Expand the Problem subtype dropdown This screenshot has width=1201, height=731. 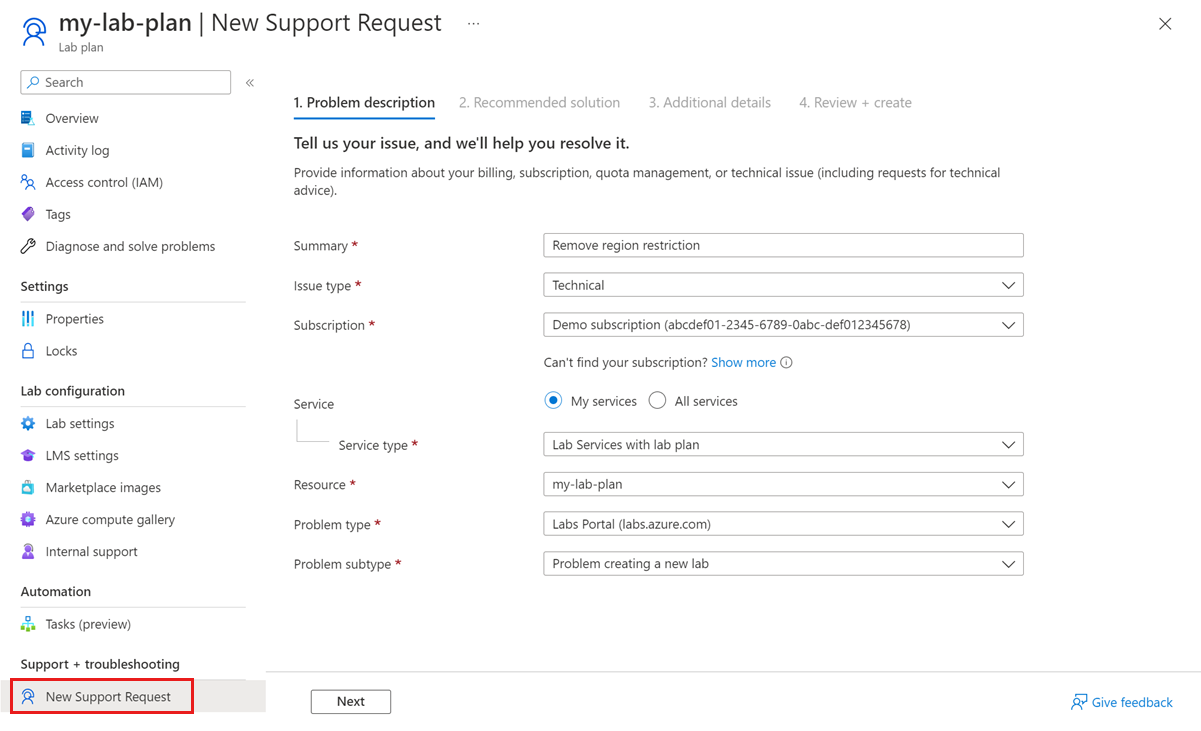[783, 564]
